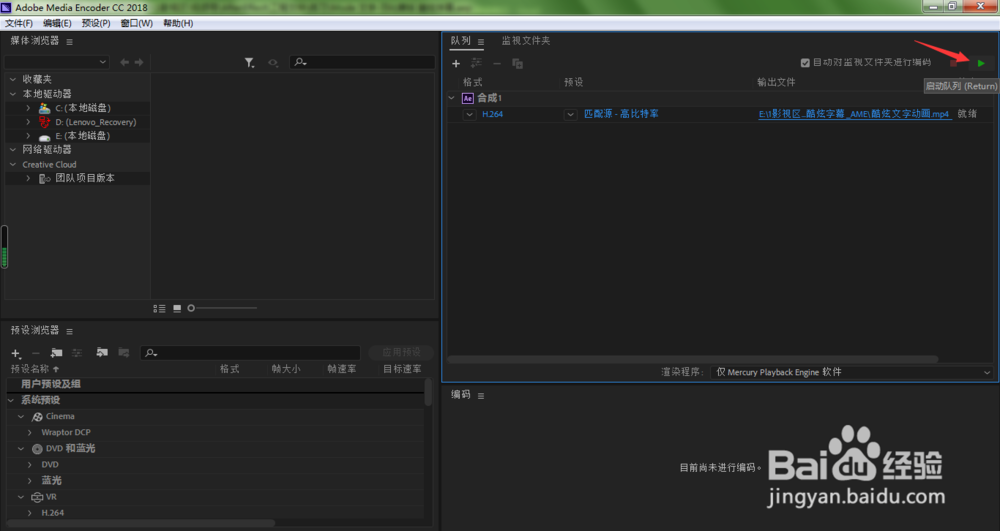Open the Media Browser panel menu icon

(70, 42)
